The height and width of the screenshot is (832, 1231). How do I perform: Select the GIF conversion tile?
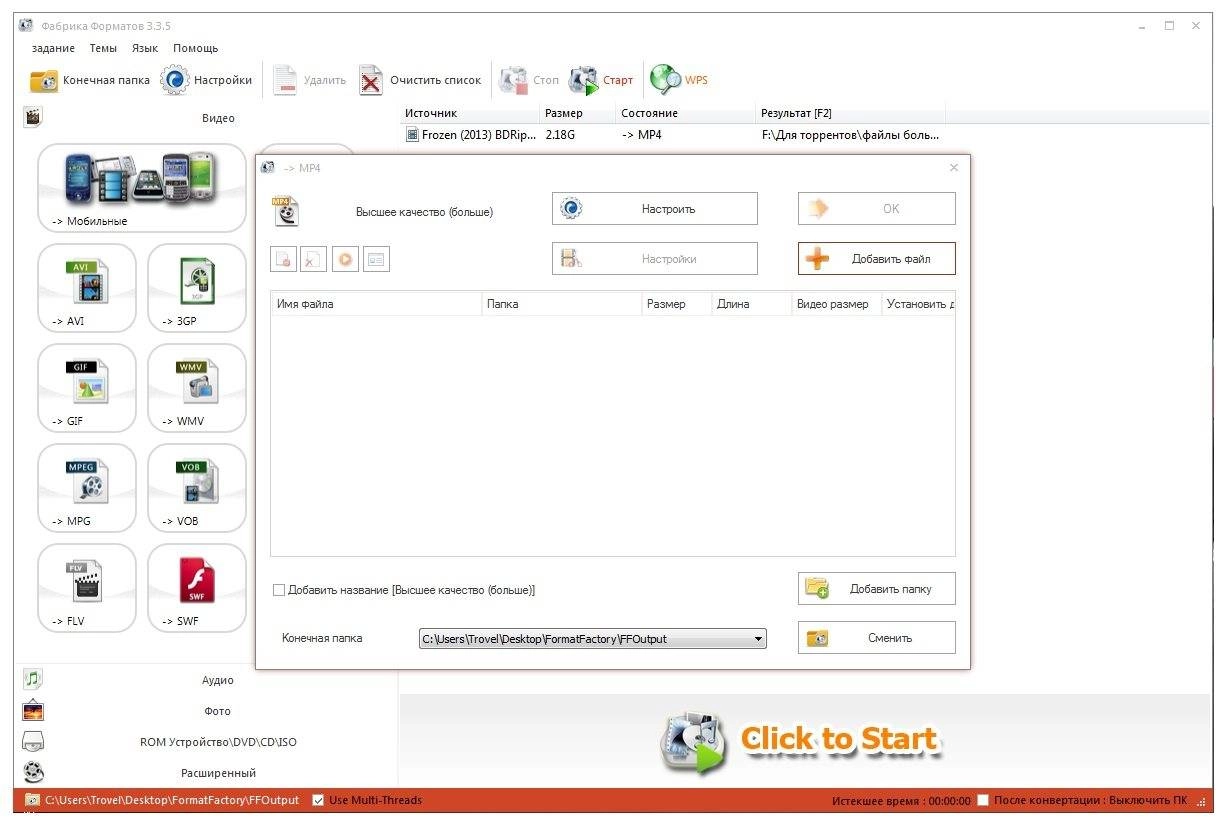point(87,388)
